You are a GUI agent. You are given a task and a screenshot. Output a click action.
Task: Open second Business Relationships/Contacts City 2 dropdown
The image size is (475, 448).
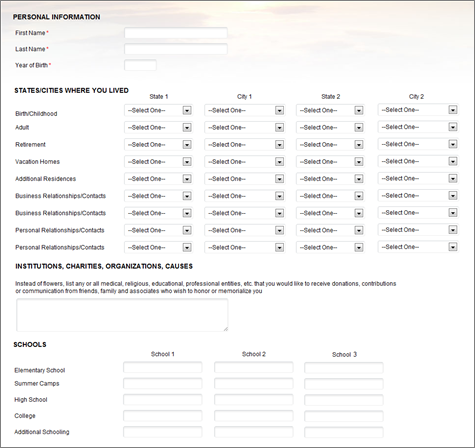(x=418, y=213)
